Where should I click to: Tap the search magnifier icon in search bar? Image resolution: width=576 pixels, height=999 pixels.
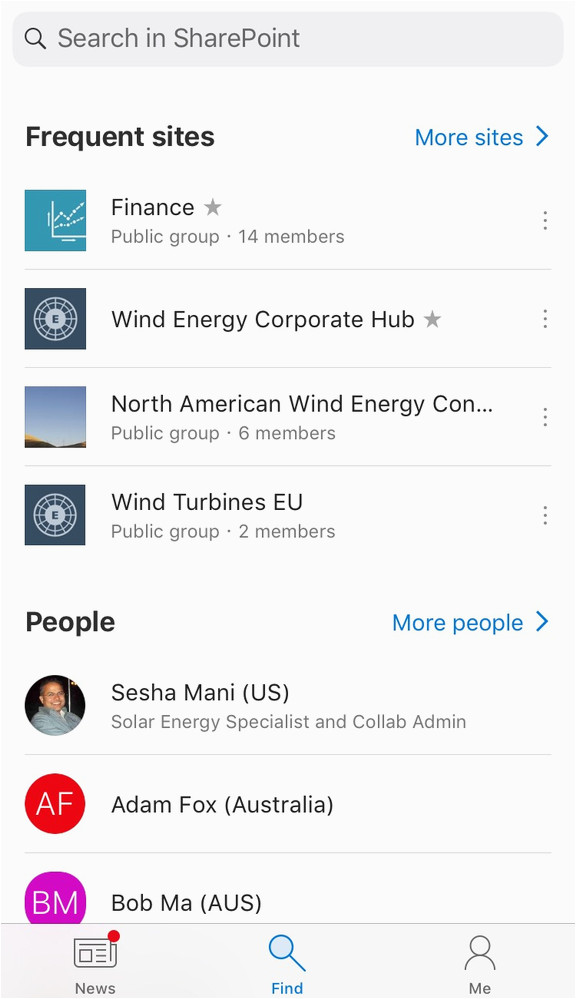coord(35,39)
